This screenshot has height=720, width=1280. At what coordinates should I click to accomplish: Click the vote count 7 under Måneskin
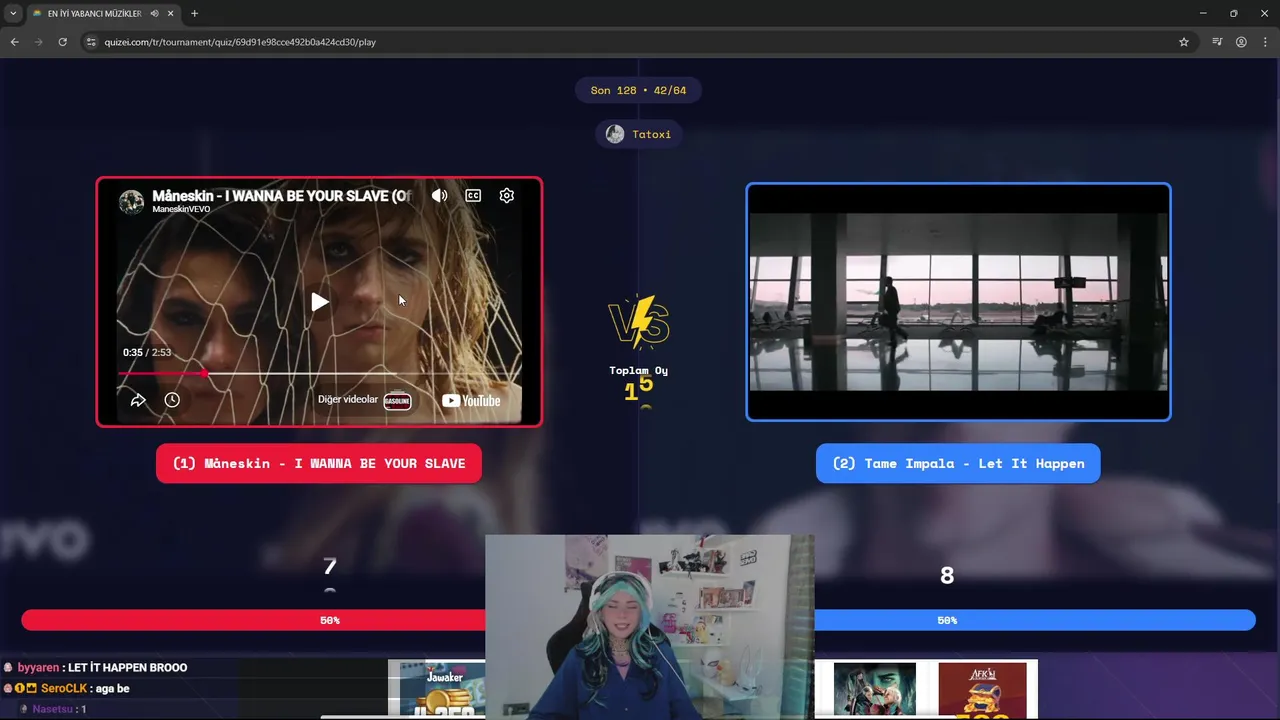[330, 567]
